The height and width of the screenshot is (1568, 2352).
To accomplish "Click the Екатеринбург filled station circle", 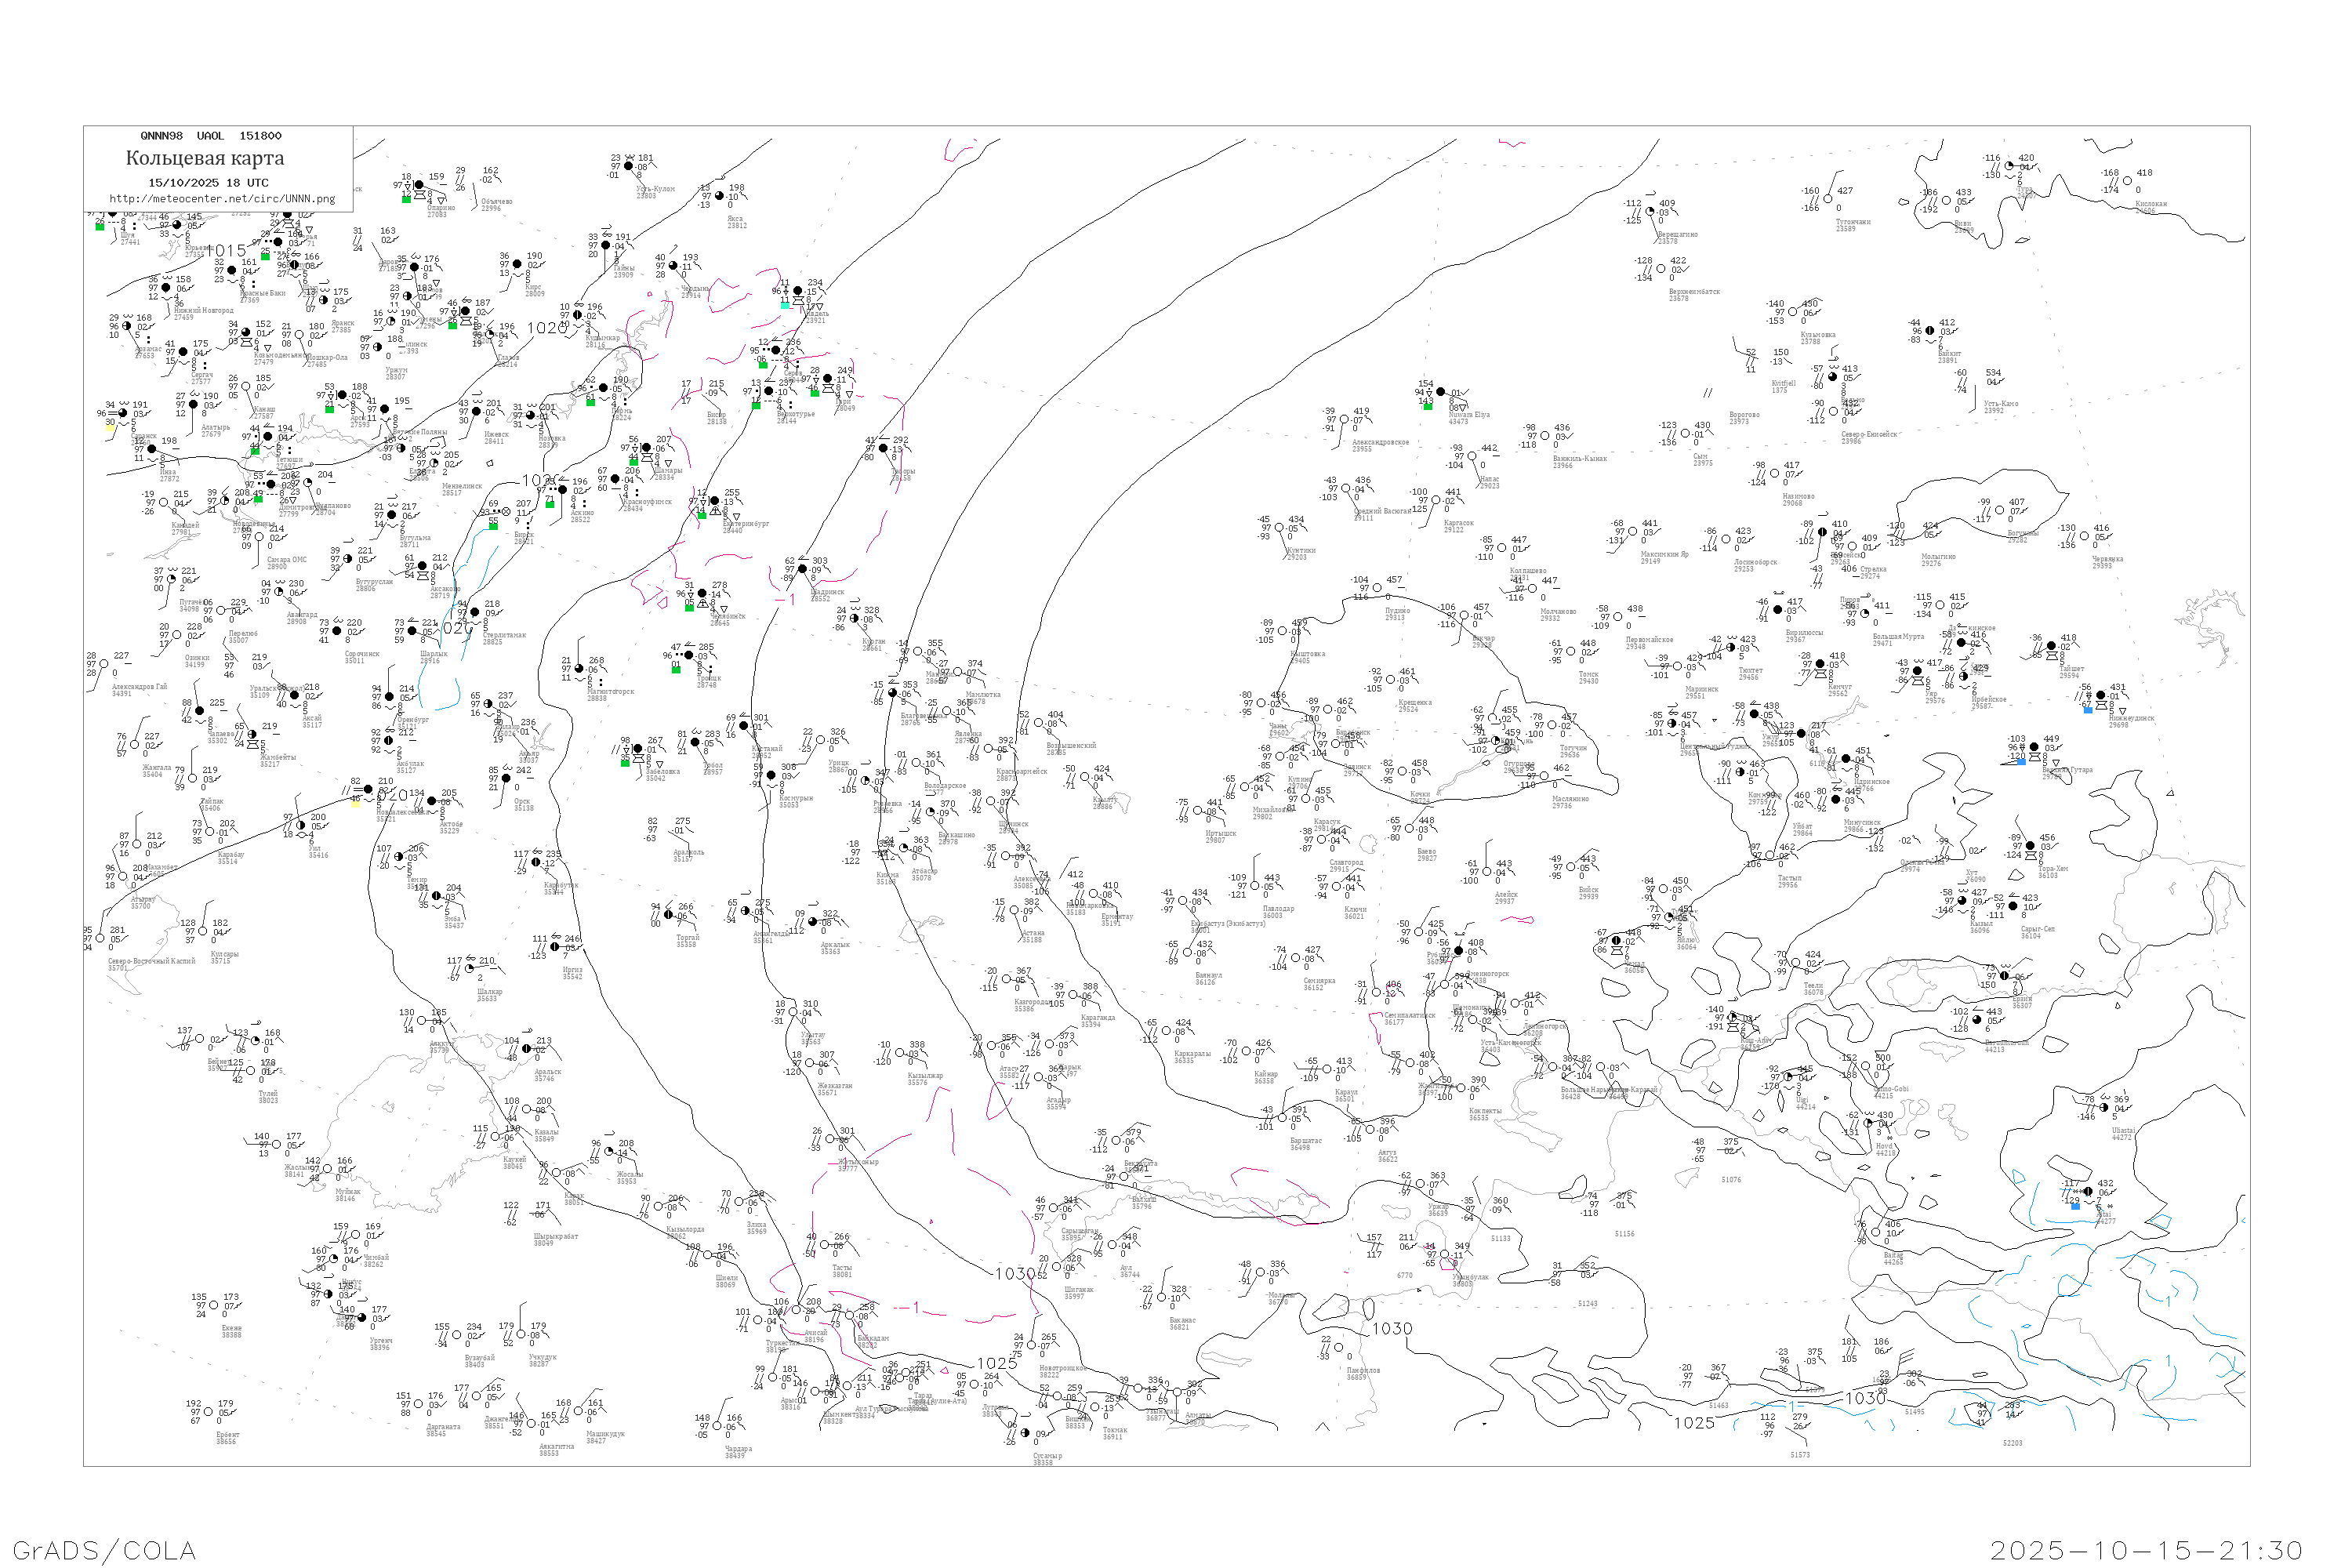I will (714, 502).
